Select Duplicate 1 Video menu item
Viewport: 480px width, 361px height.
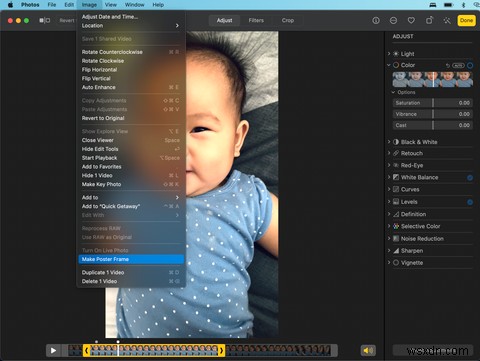coord(131,272)
